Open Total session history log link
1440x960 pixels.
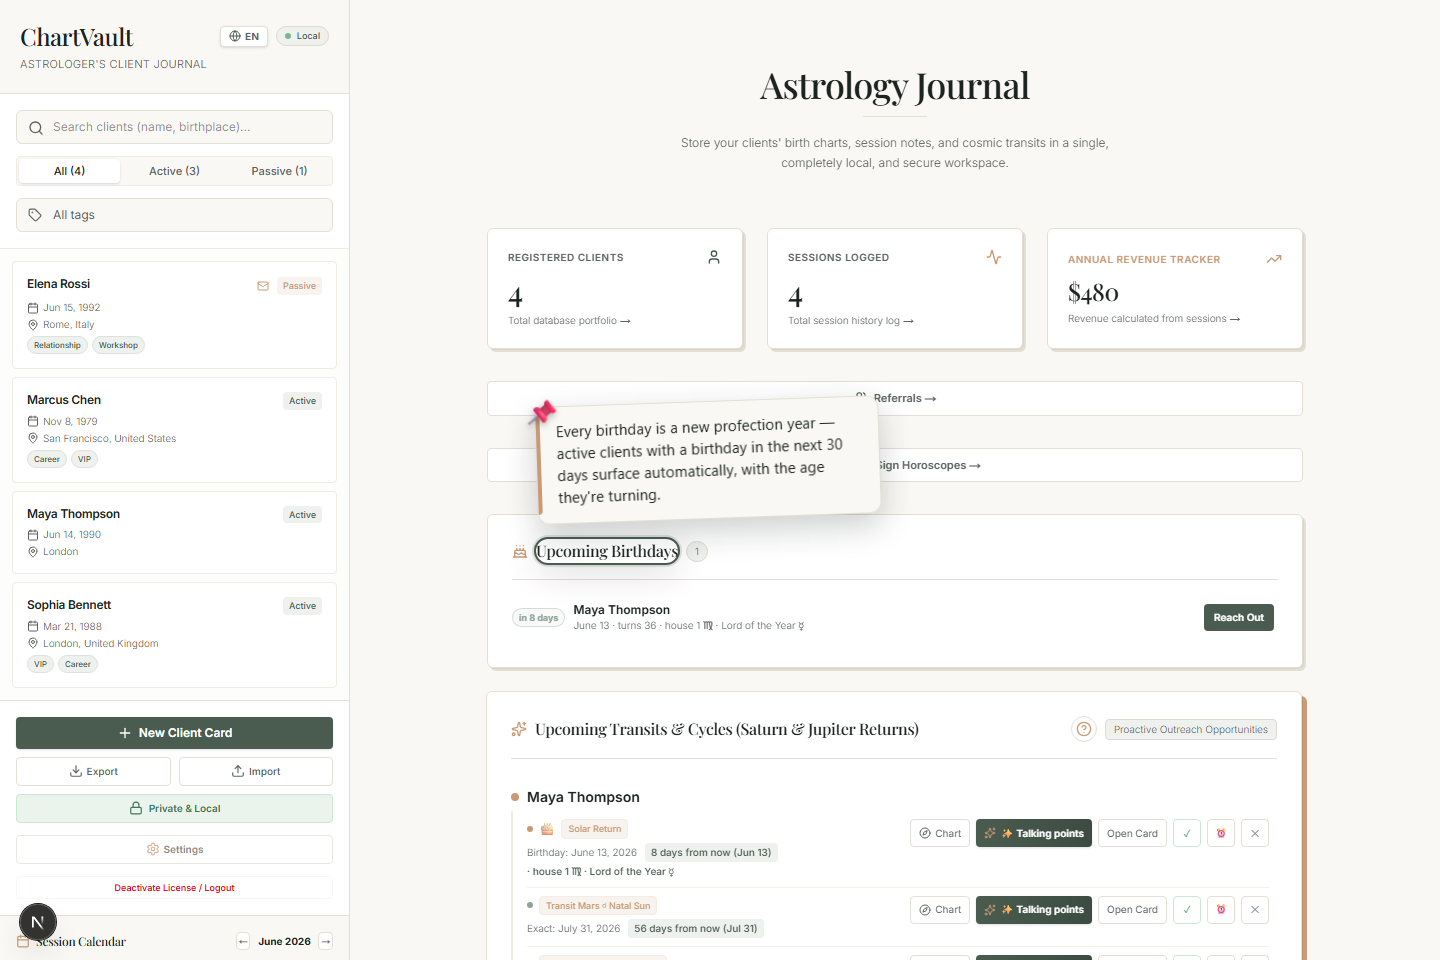(851, 321)
